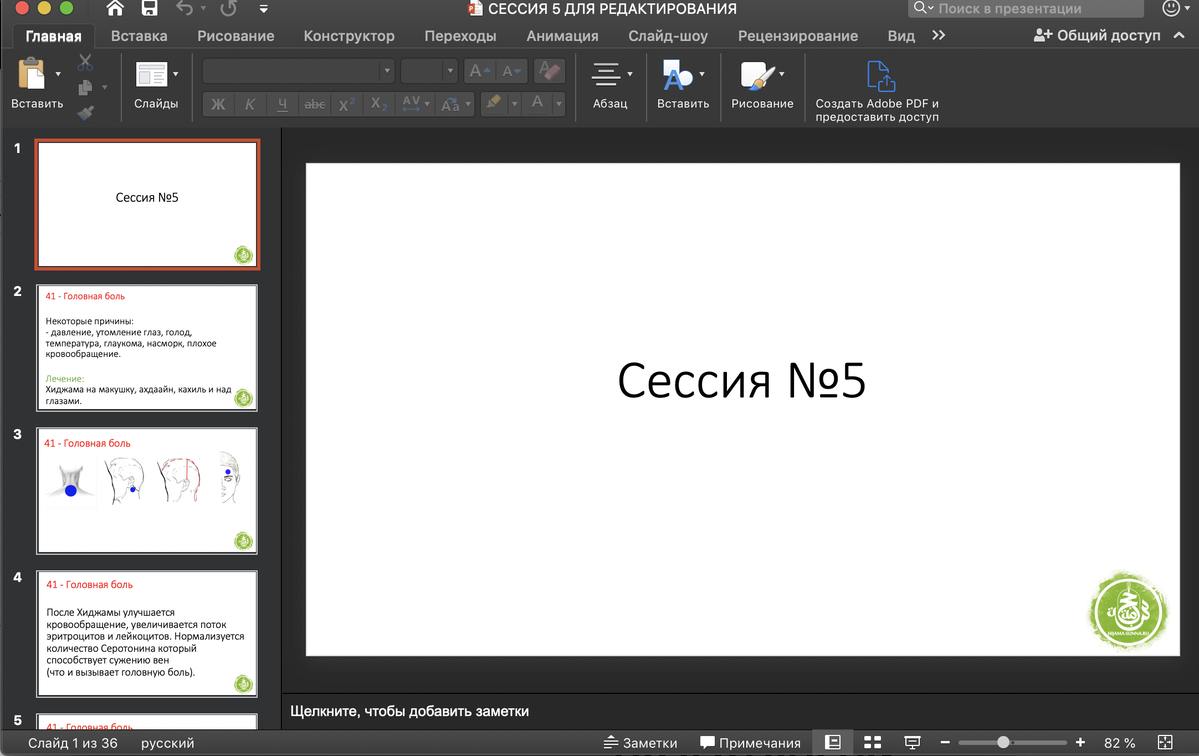Click the zoom slider handle
1199x756 pixels.
coord(1003,742)
